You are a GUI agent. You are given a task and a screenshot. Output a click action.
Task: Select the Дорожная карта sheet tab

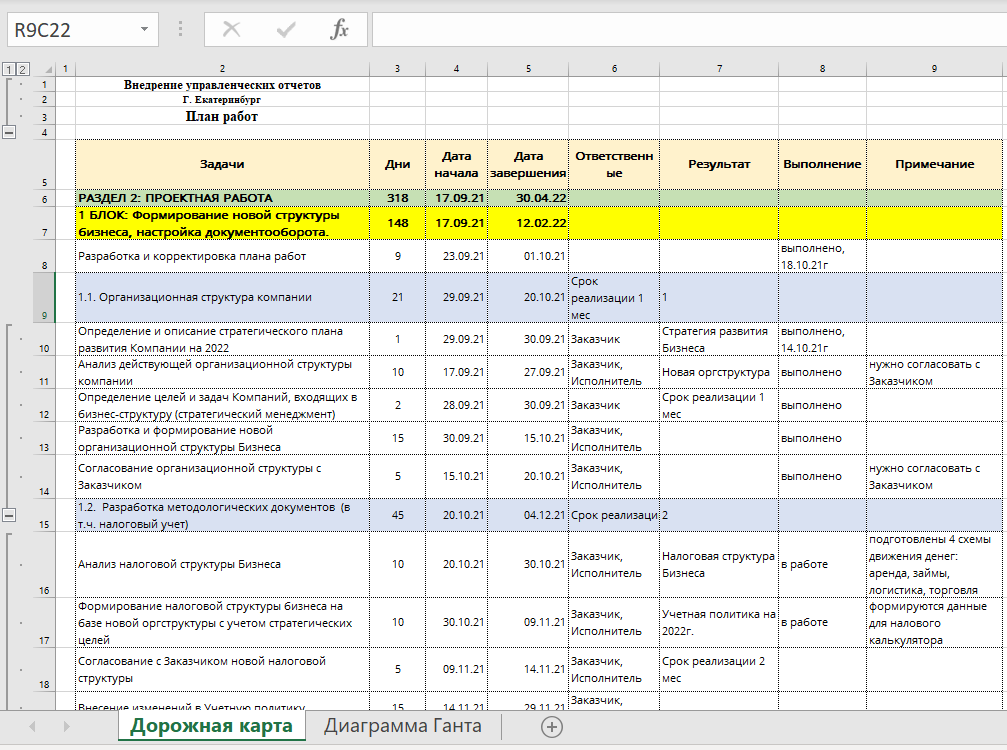click(x=211, y=726)
